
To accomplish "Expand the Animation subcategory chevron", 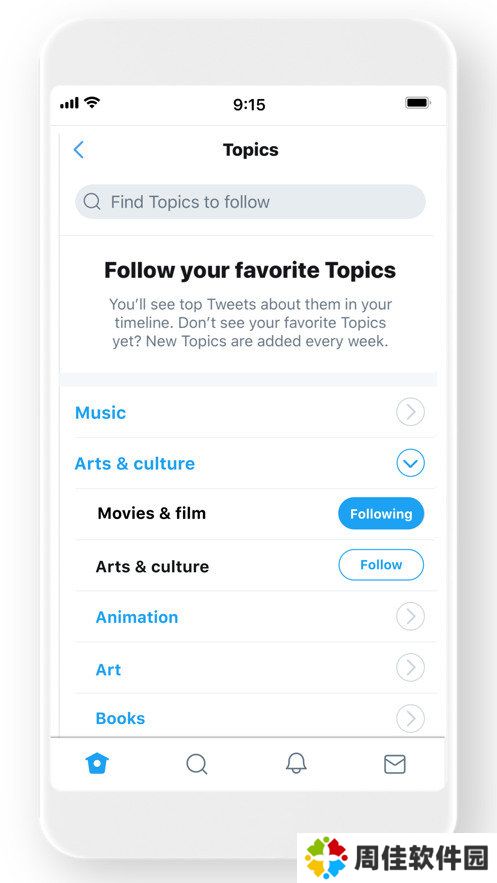I will click(x=410, y=617).
